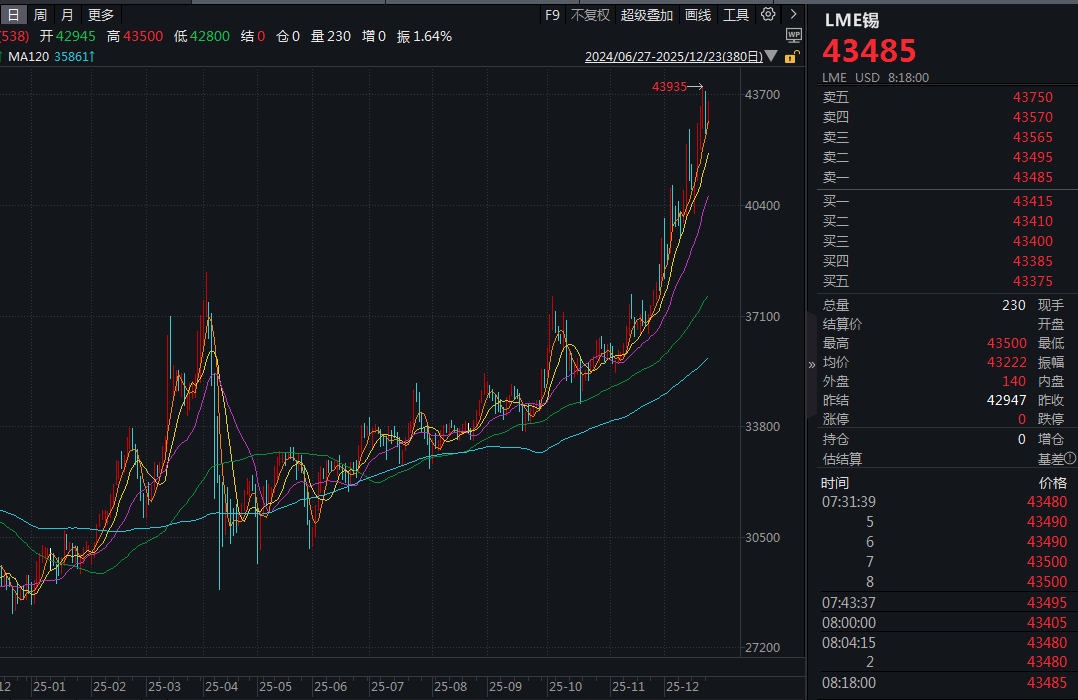1078x700 pixels.
Task: Click the date range 2024/06/27-2025/12/23 link
Action: (673, 58)
